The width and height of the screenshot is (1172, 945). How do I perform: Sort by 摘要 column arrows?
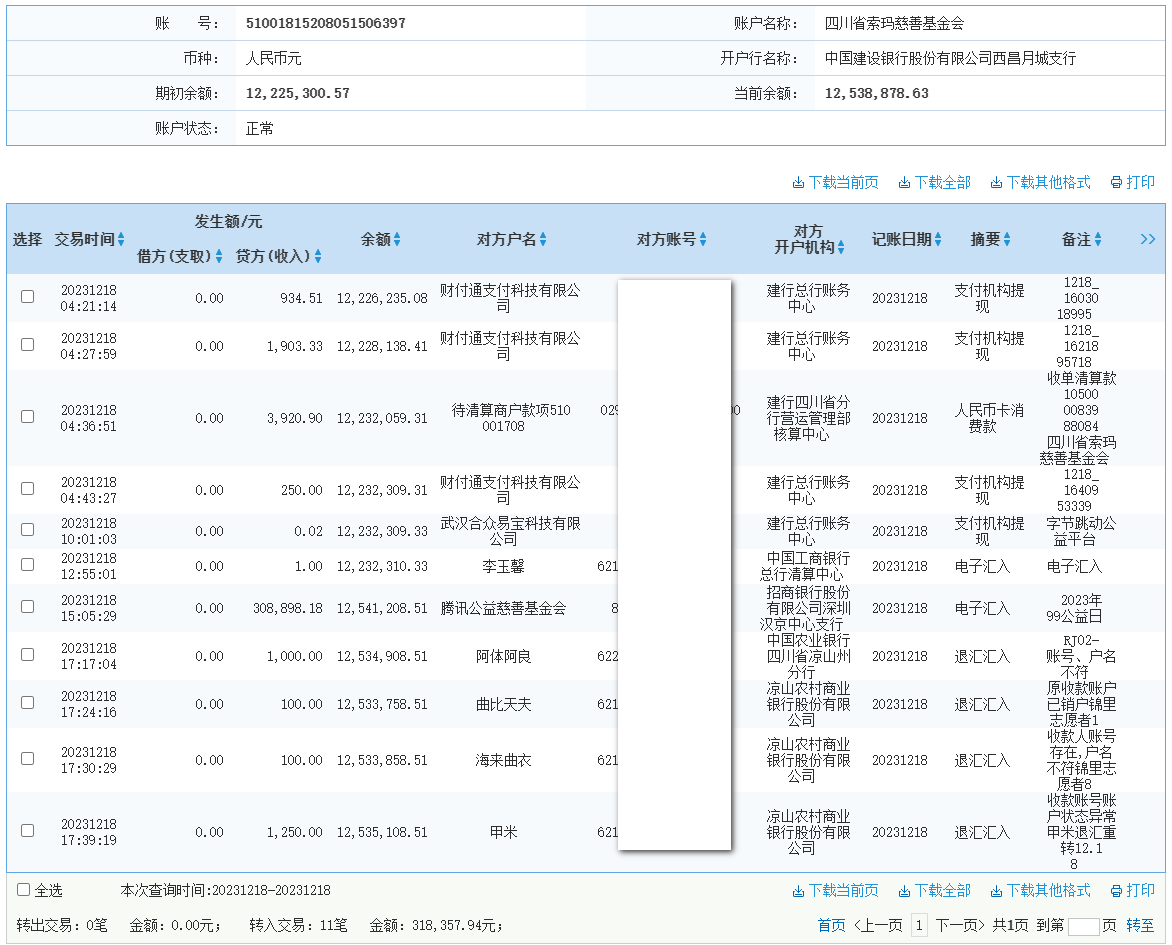click(1007, 239)
